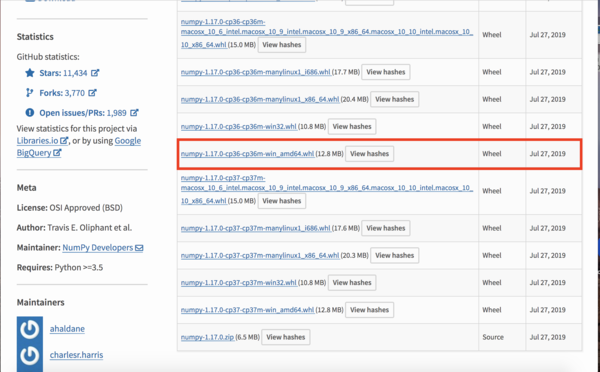Click the Statistics heading
600x372 pixels.
(35, 37)
